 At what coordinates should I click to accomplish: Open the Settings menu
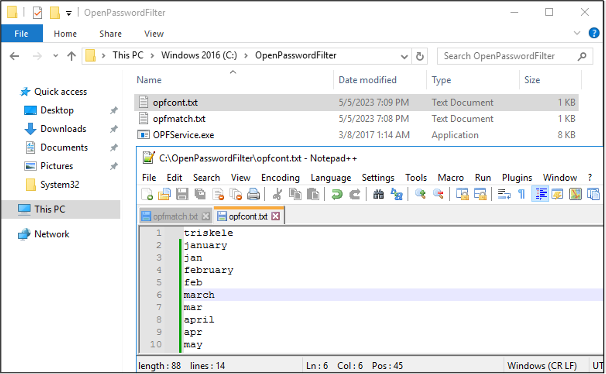(378, 178)
